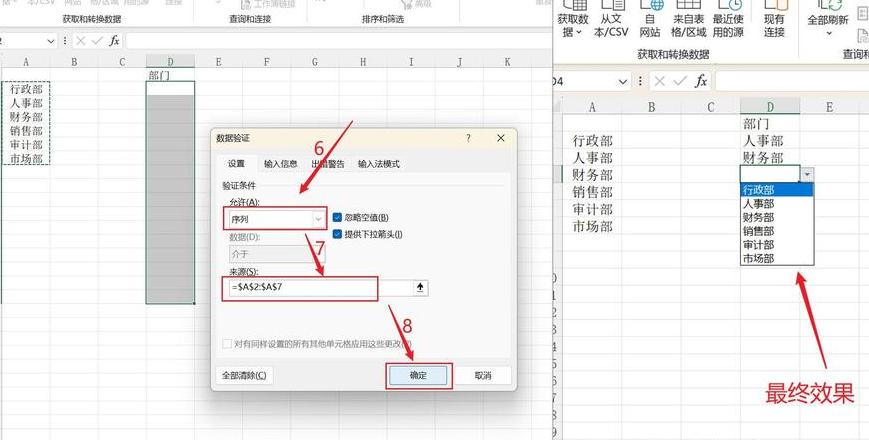The image size is (869, 440).
Task: Click the cancel X icon in left formula bar
Action: coord(81,40)
